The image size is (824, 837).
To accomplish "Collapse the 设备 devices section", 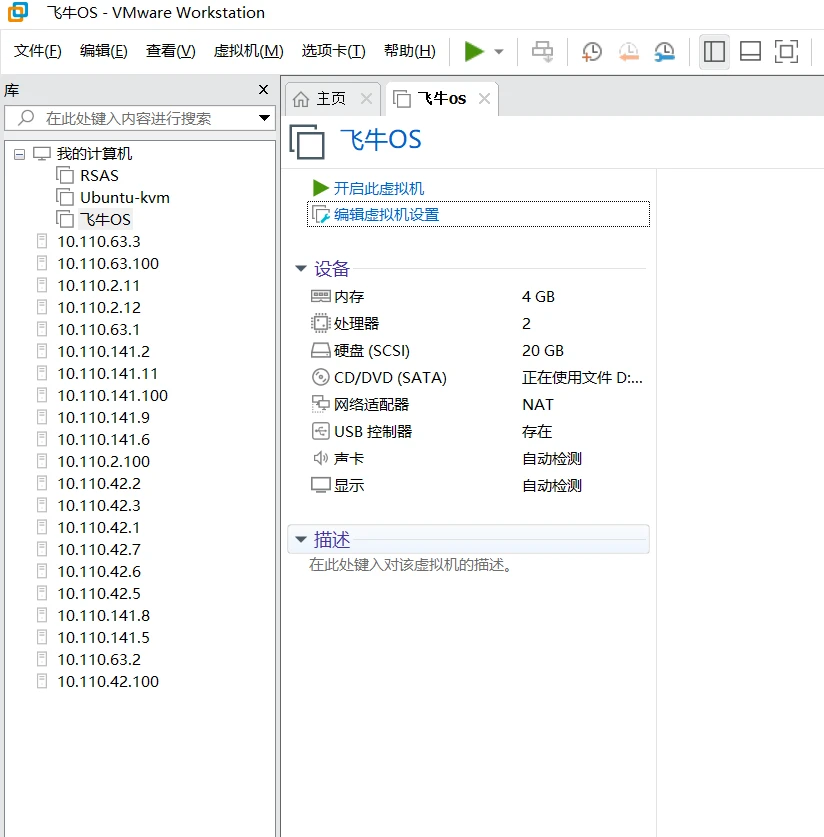I will click(x=301, y=269).
